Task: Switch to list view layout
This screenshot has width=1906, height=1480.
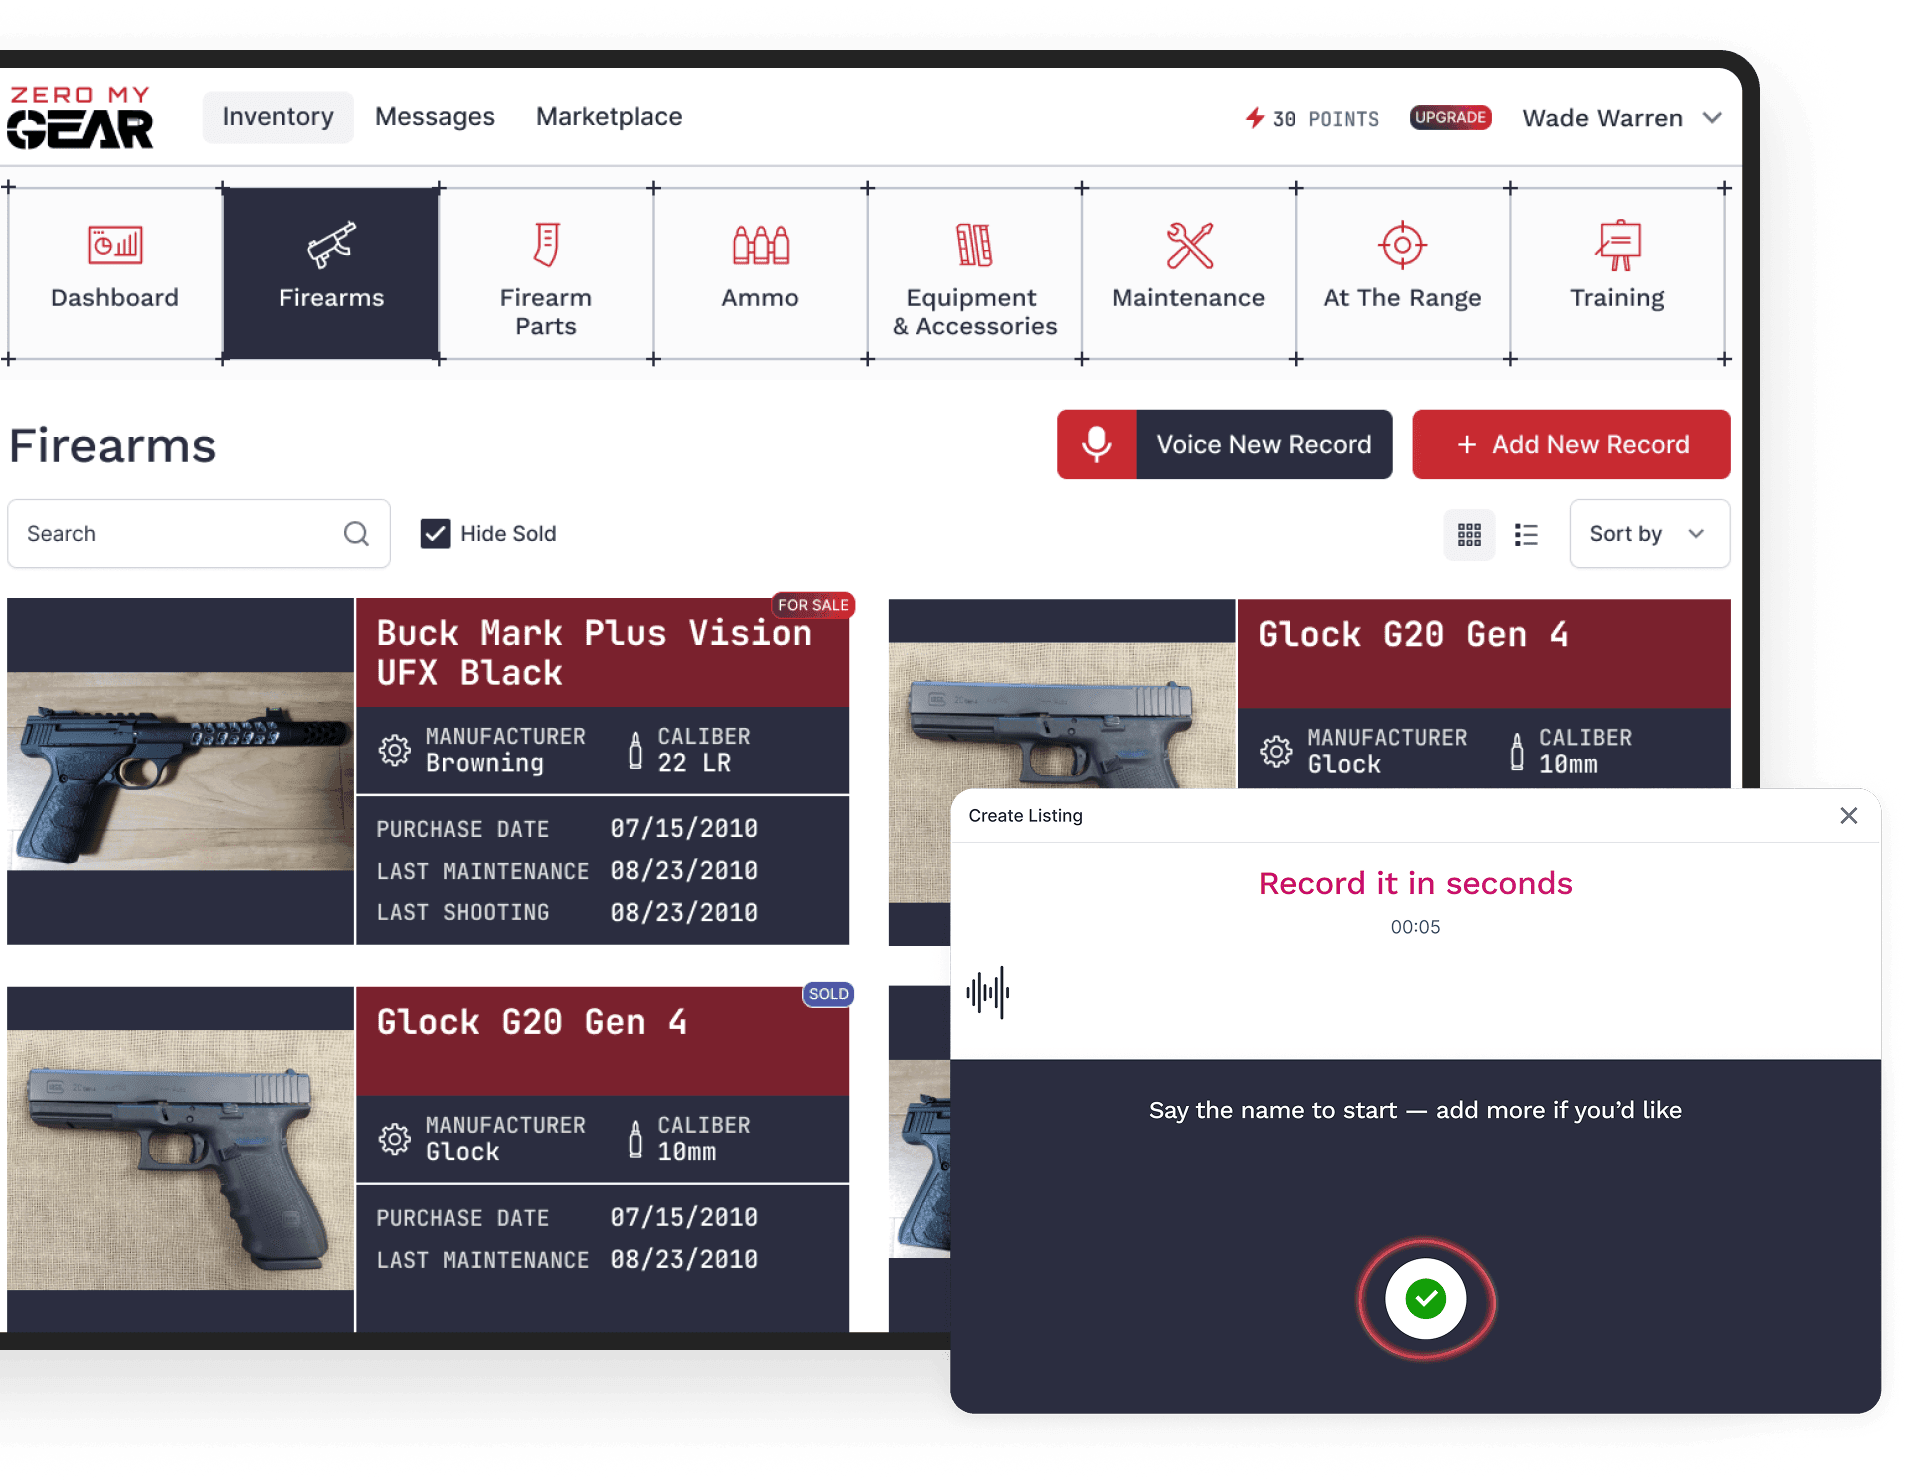Action: (x=1526, y=534)
